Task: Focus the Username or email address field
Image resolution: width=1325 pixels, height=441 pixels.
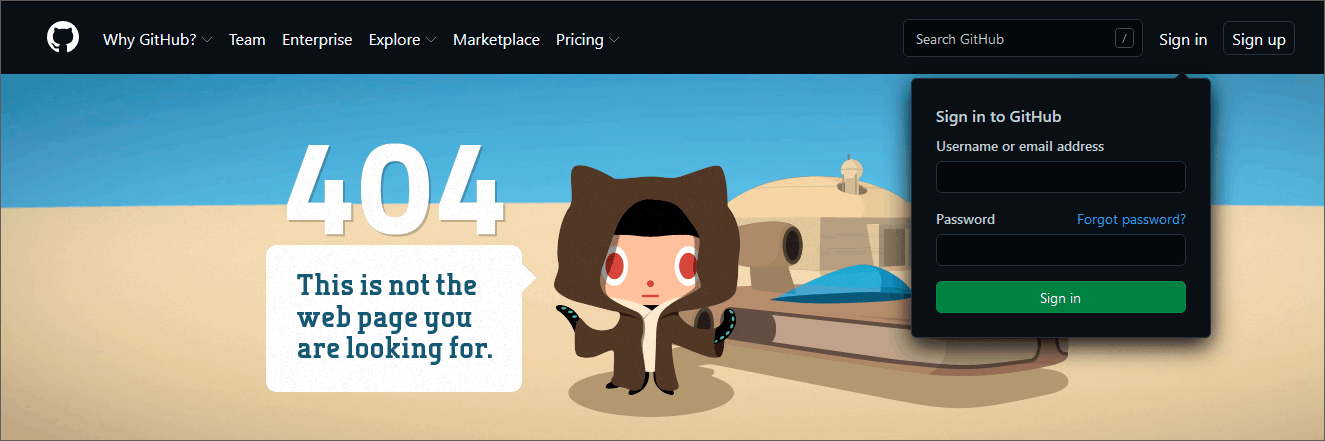Action: pos(1061,177)
